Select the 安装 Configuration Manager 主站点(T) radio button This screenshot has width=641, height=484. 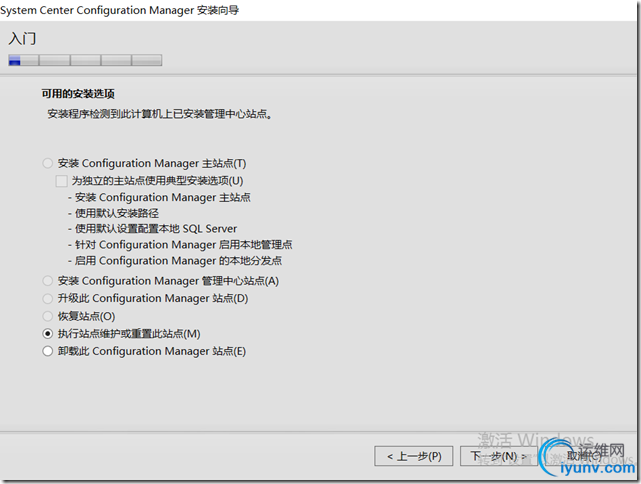[x=48, y=164]
